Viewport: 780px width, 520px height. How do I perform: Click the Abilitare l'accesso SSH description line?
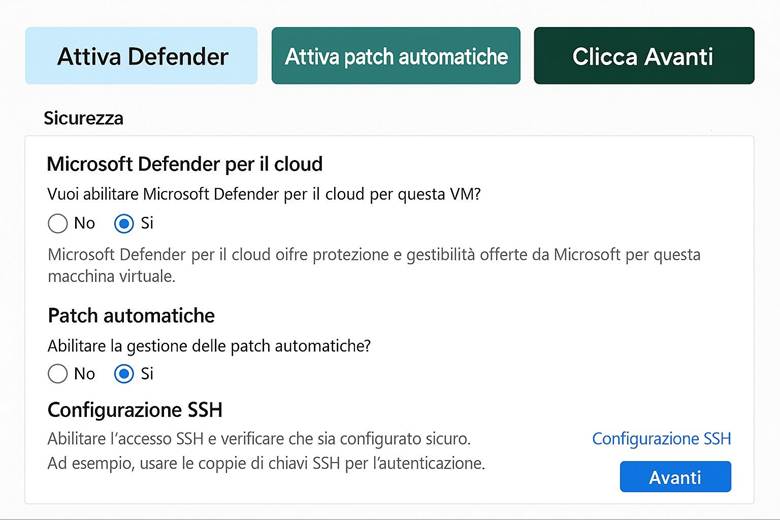259,439
